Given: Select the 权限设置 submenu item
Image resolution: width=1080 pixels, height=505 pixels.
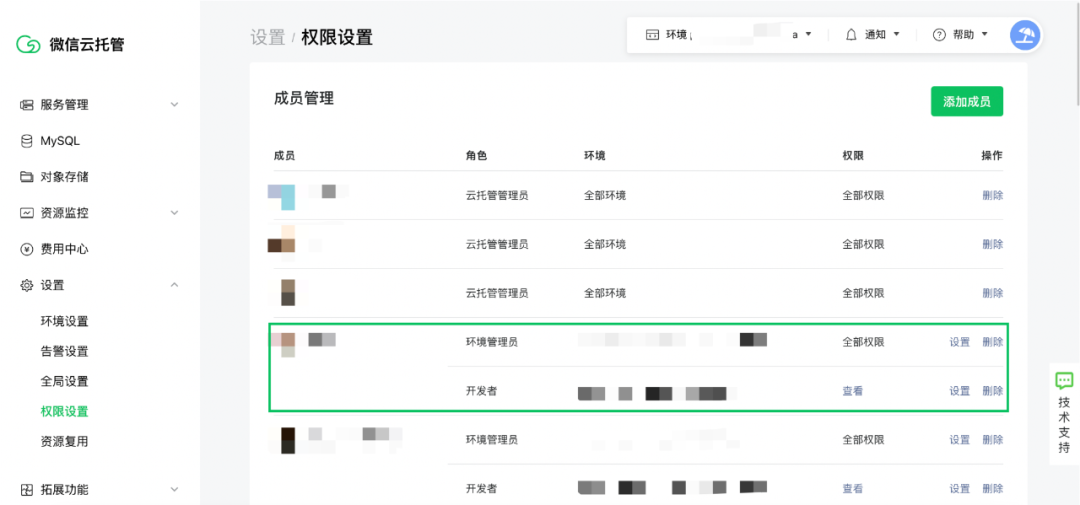Looking at the screenshot, I should tap(65, 411).
